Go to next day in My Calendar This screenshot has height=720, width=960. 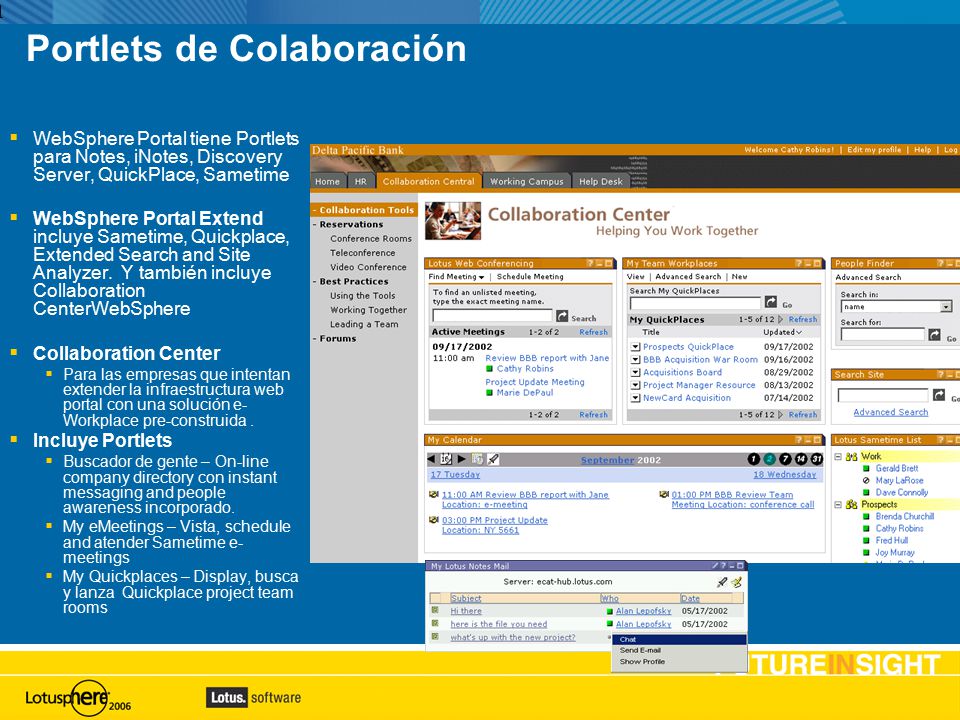pos(462,459)
